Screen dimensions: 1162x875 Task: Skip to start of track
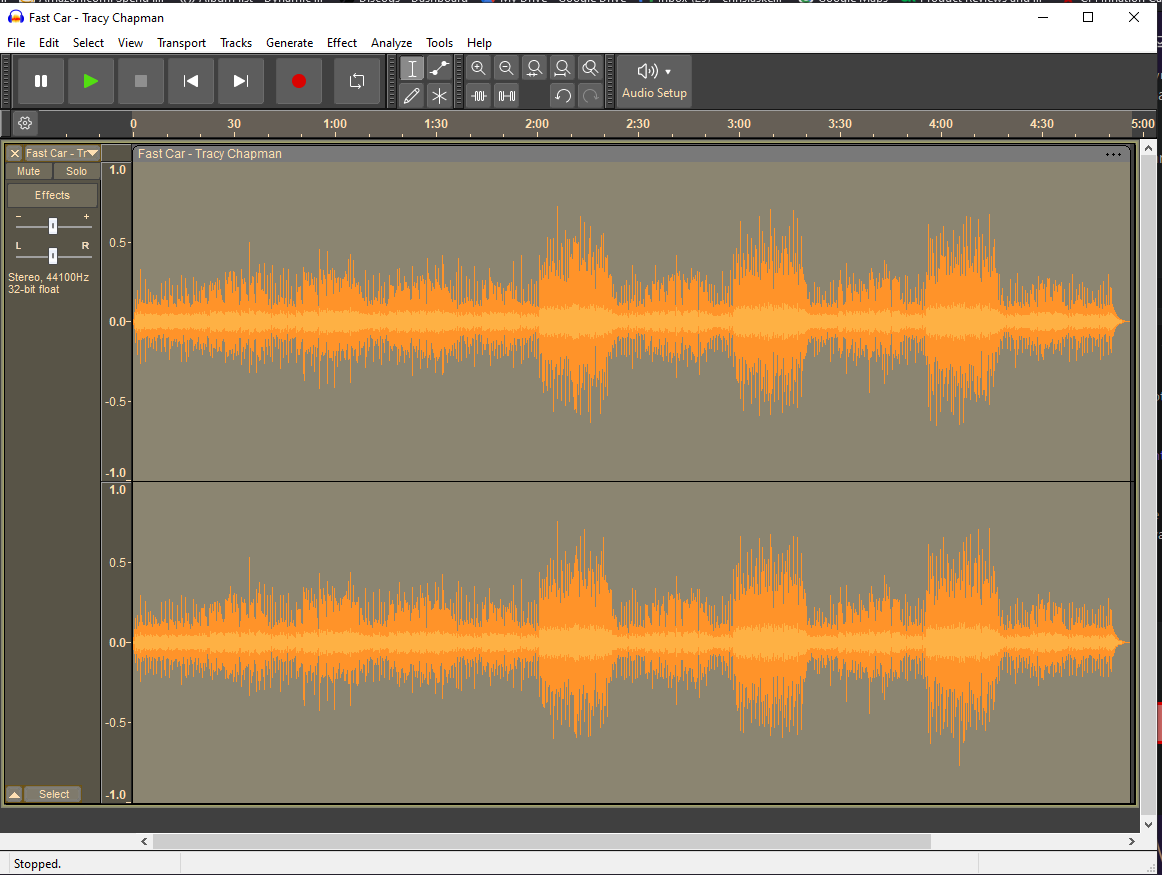pos(190,81)
